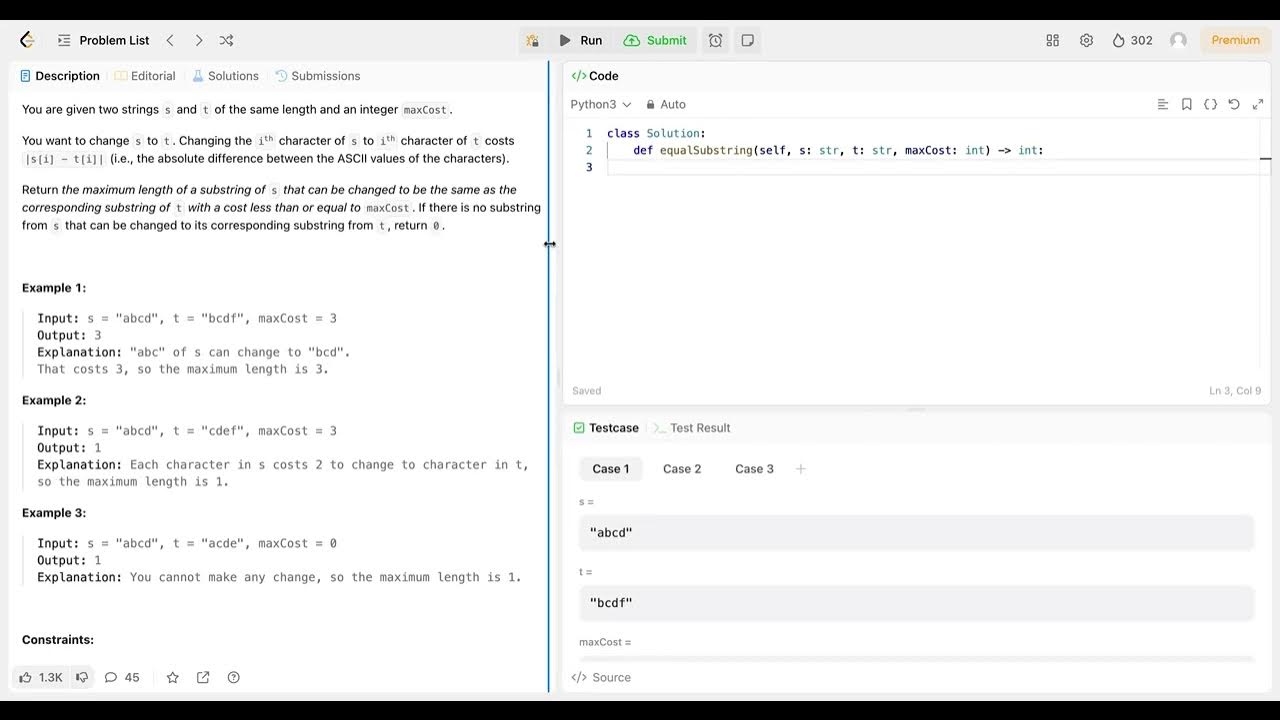
Task: Start the timer alarm clock icon
Action: 716,40
